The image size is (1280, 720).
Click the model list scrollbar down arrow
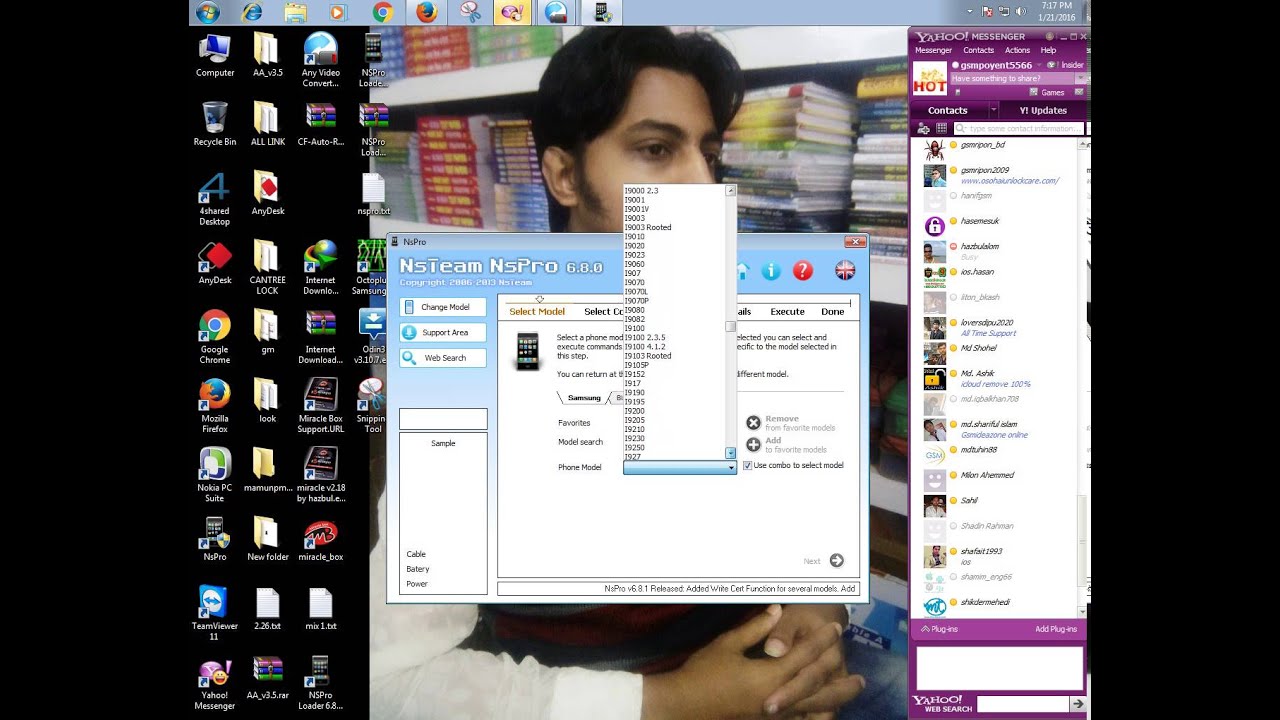tap(730, 453)
